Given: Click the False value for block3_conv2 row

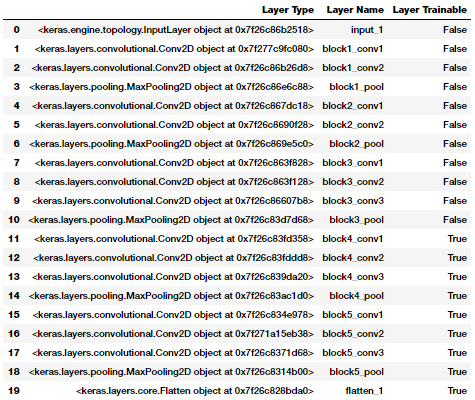Looking at the screenshot, I should (x=455, y=182).
